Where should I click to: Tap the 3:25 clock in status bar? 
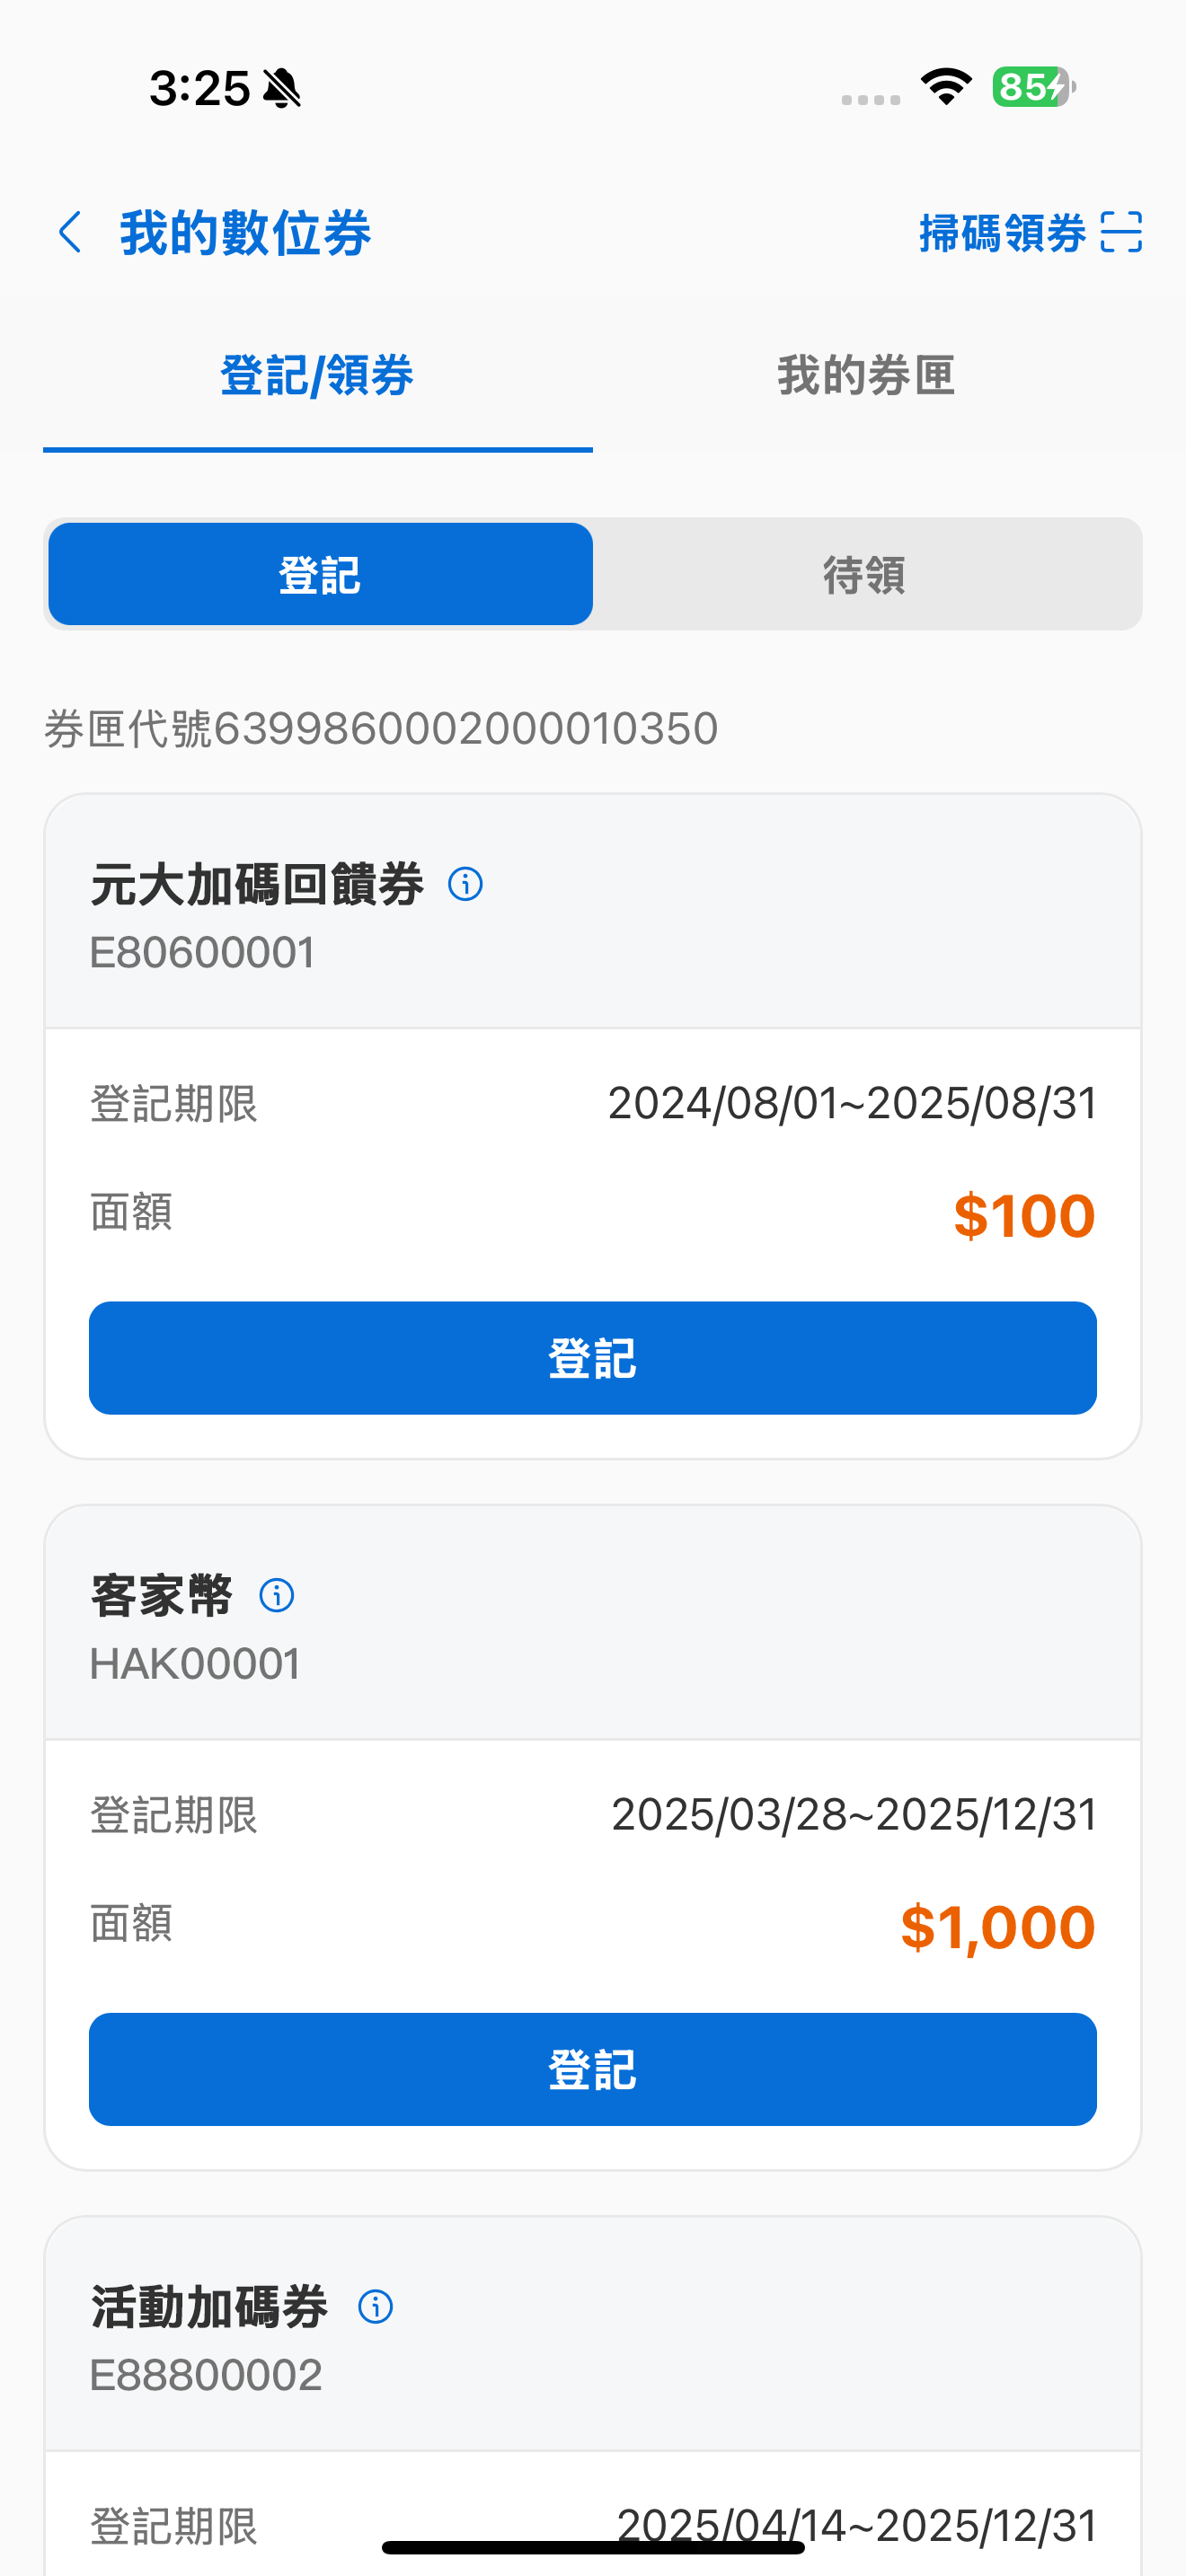(199, 88)
